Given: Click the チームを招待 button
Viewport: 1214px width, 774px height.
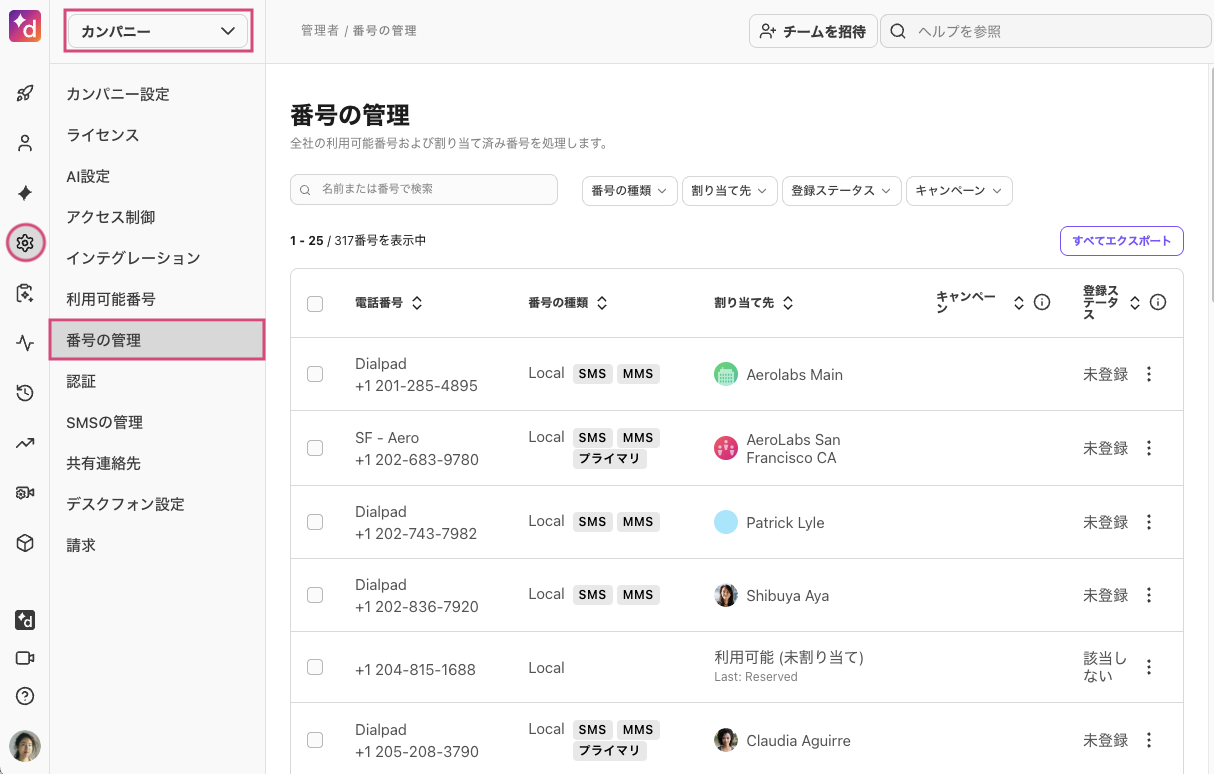Looking at the screenshot, I should [x=812, y=31].
